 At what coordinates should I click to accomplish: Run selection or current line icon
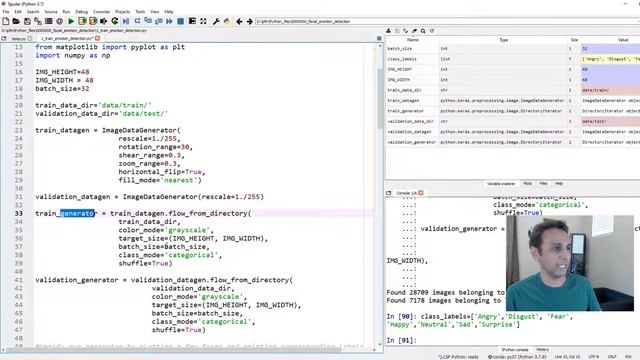tap(104, 21)
